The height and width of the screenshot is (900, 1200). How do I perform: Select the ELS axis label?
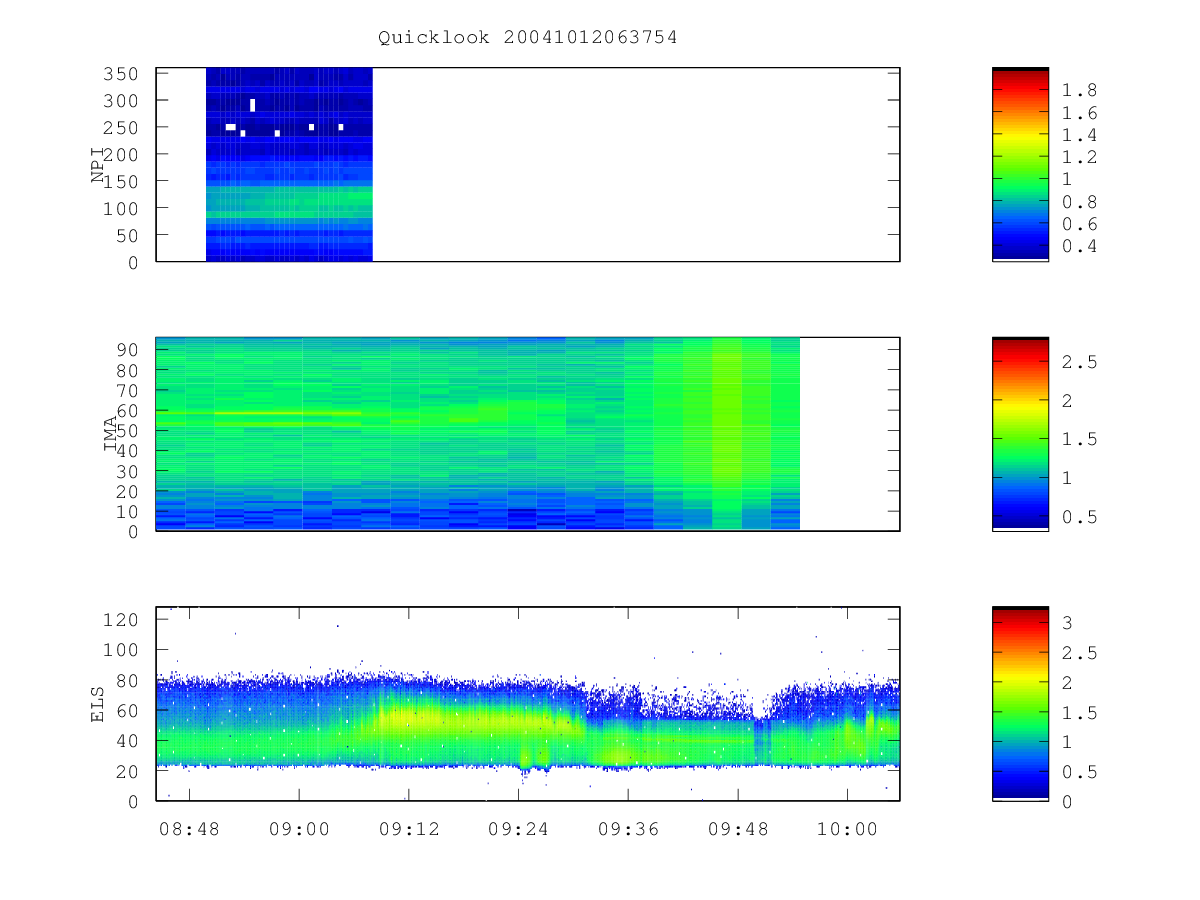pyautogui.click(x=98, y=704)
